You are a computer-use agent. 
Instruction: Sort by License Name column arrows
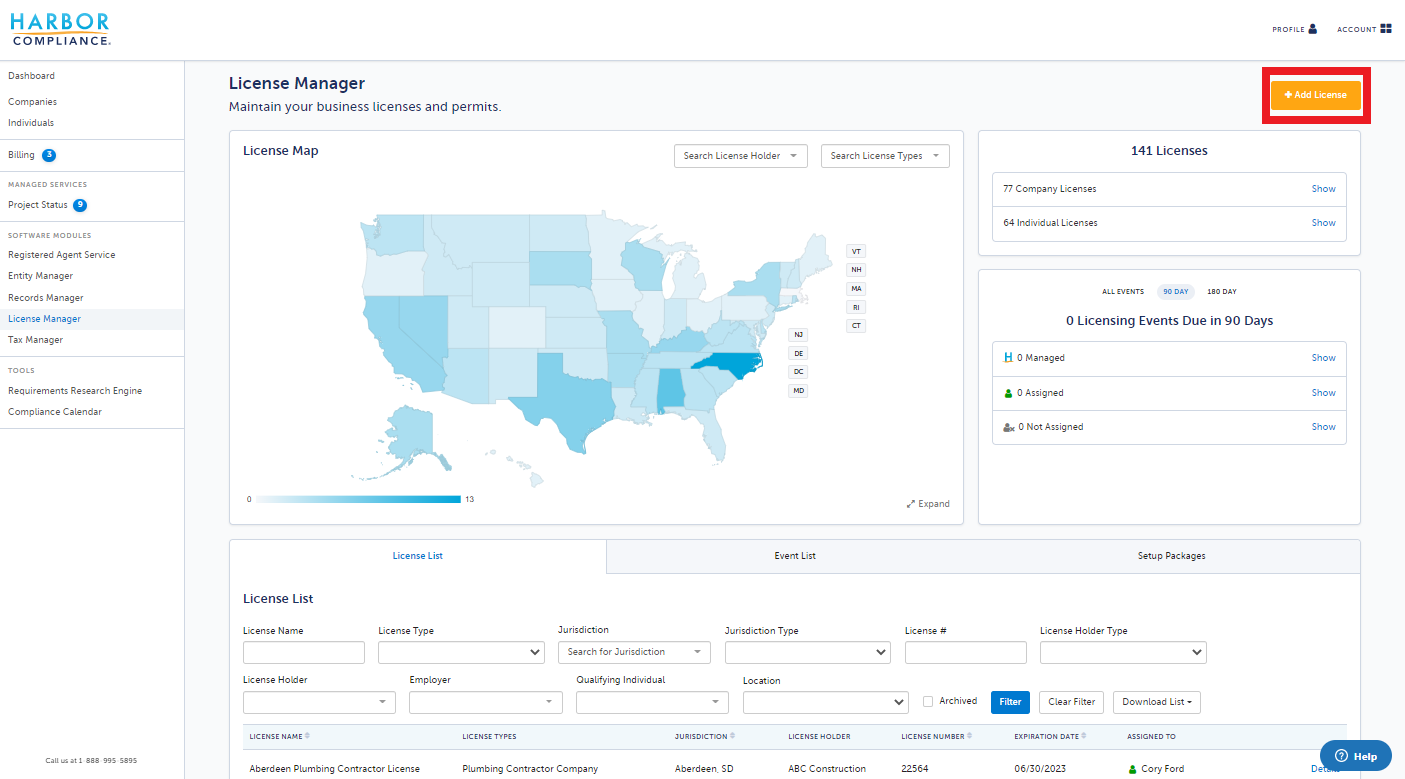pyautogui.click(x=307, y=736)
